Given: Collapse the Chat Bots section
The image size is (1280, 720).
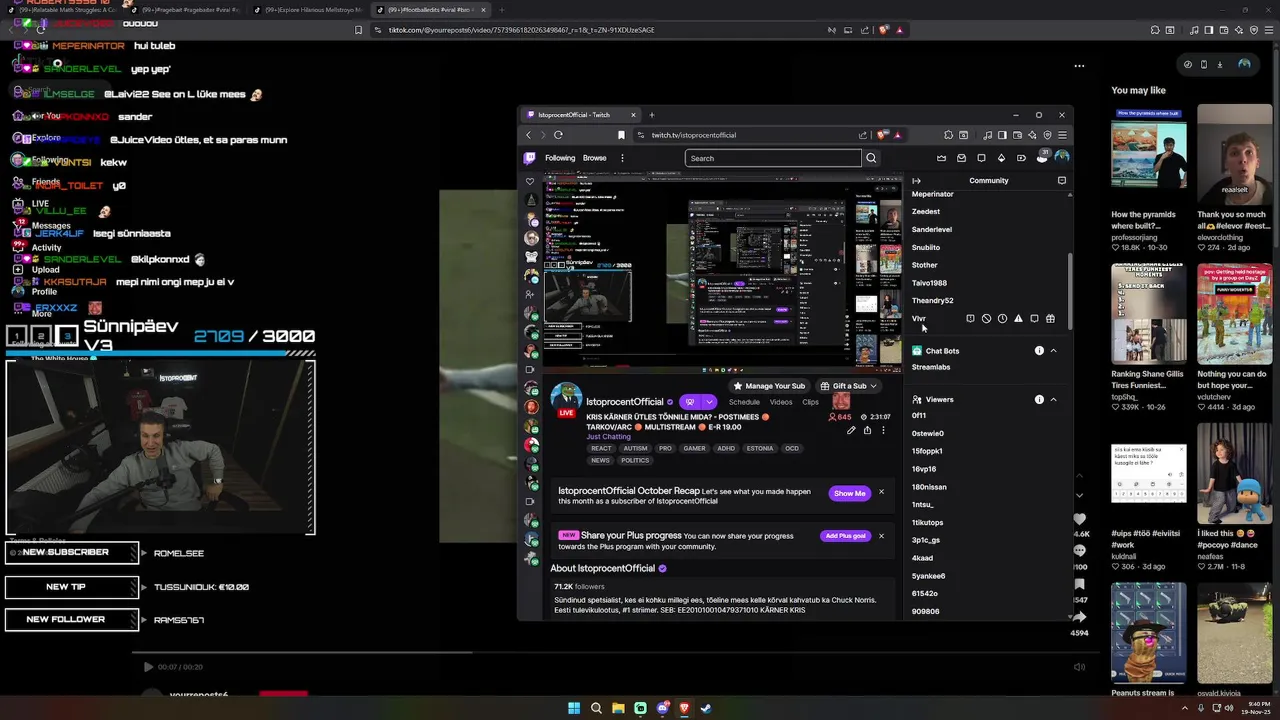Looking at the screenshot, I should pos(1053,351).
